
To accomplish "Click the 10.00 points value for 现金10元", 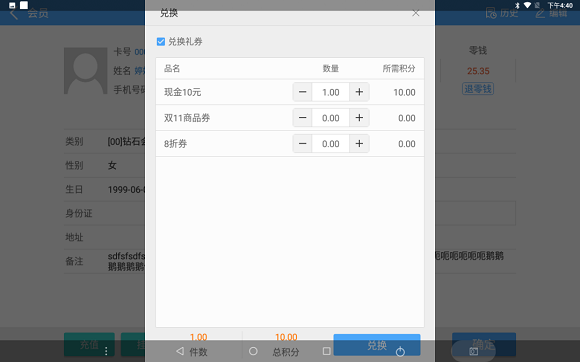I will pyautogui.click(x=404, y=92).
